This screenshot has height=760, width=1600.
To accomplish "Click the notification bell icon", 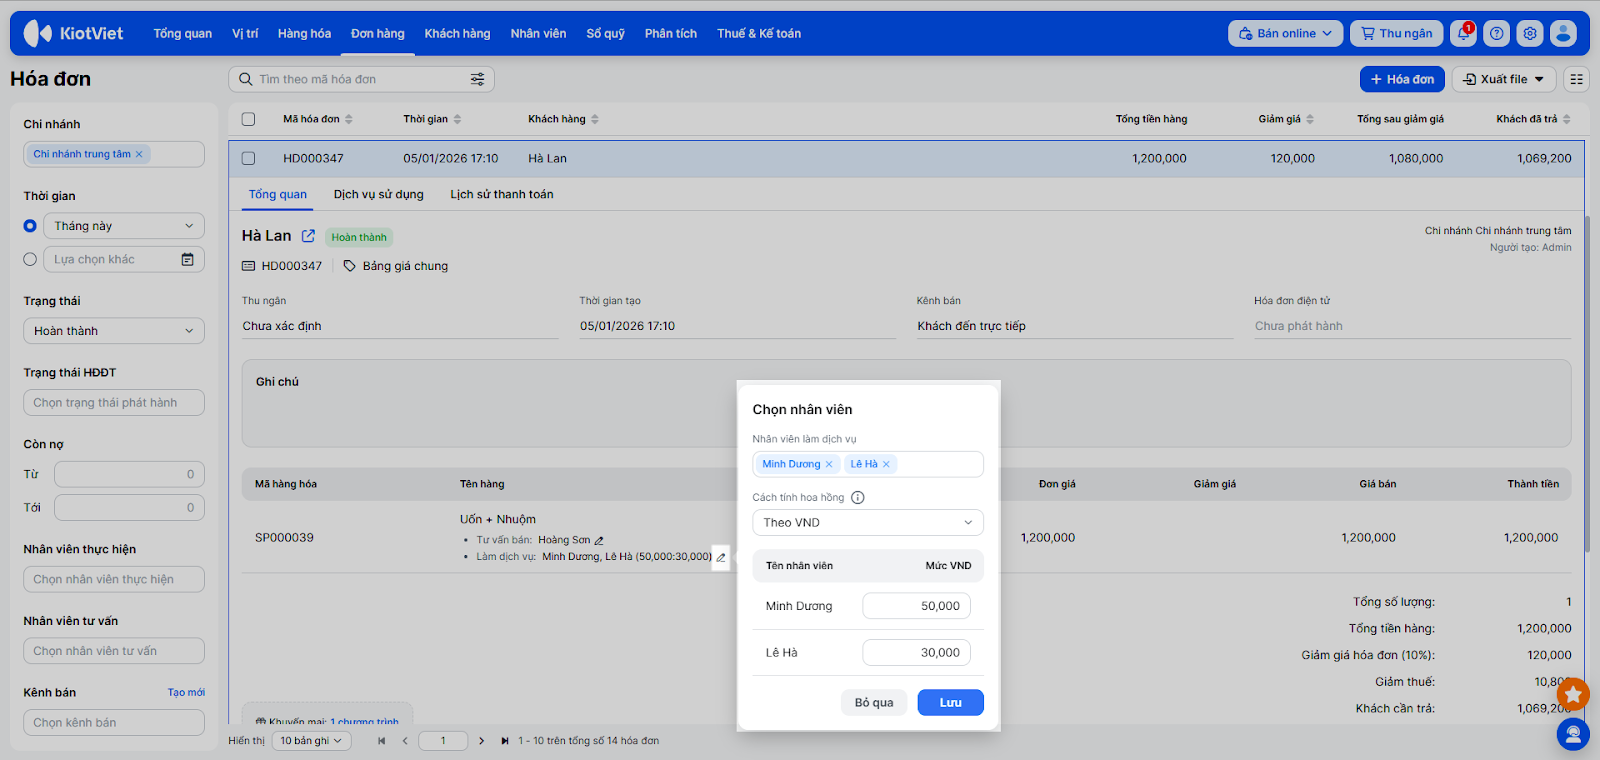I will (x=1463, y=33).
